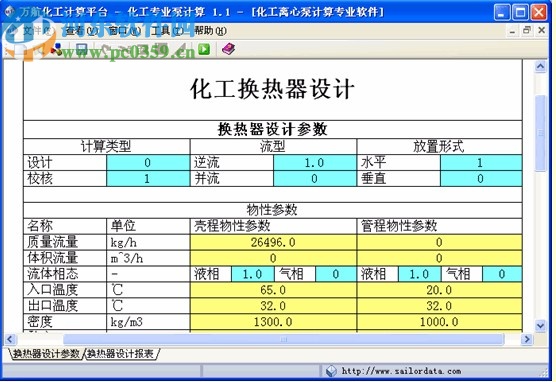
Task: Open the purple help book icon
Action: (x=229, y=49)
